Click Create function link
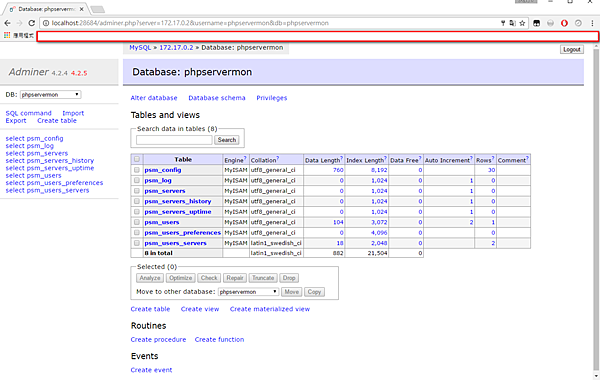Viewport: 600px width, 380px height. click(x=219, y=340)
